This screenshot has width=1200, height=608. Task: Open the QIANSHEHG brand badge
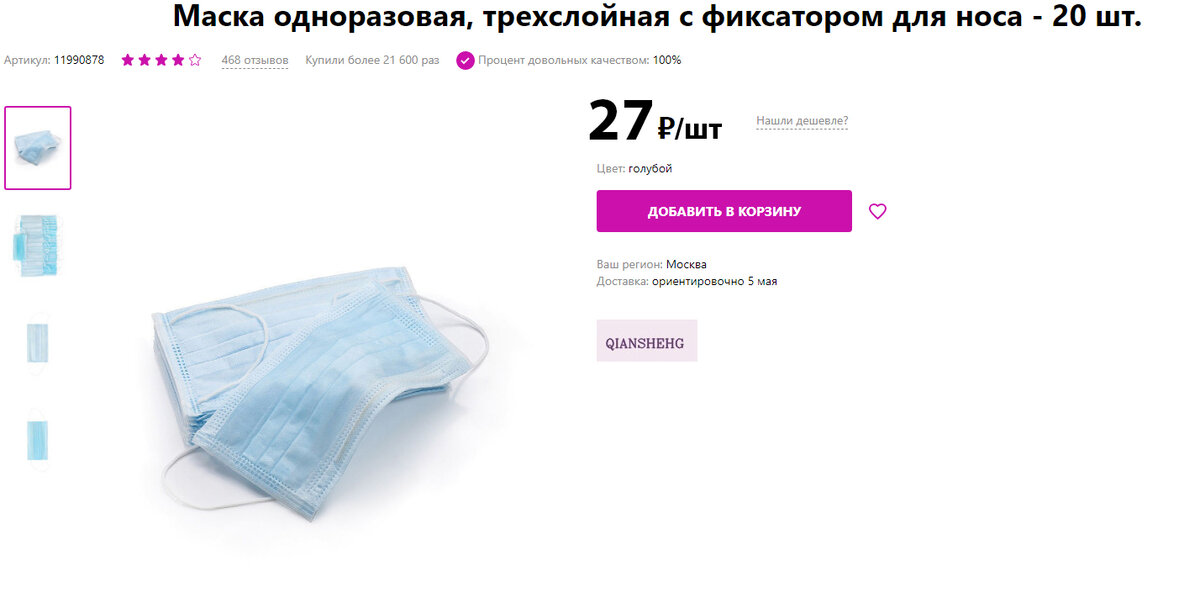tap(647, 341)
